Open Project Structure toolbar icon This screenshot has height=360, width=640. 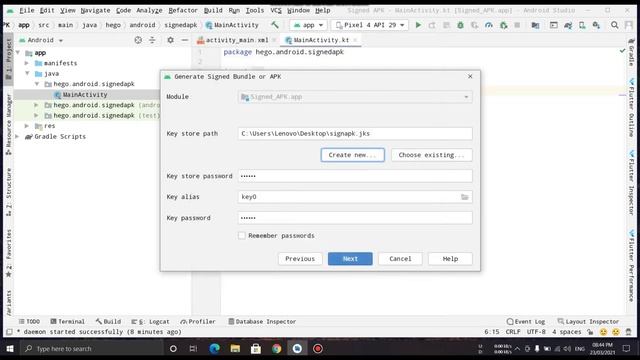pyautogui.click(x=535, y=25)
